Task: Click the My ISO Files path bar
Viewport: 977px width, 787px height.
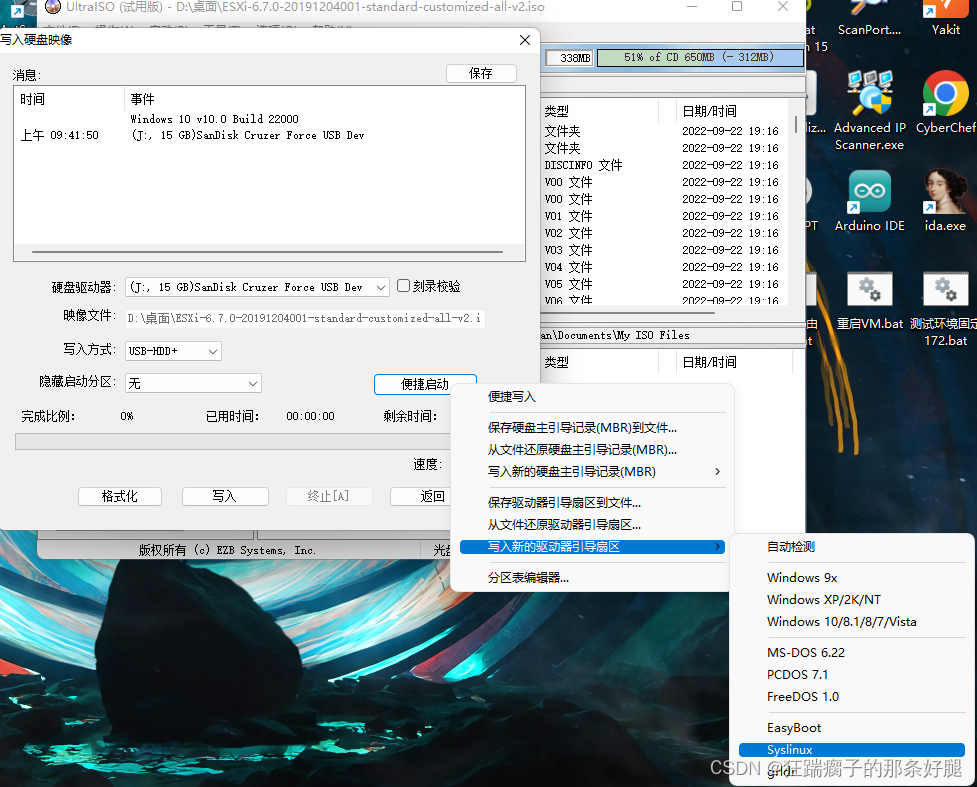Action: coord(672,335)
